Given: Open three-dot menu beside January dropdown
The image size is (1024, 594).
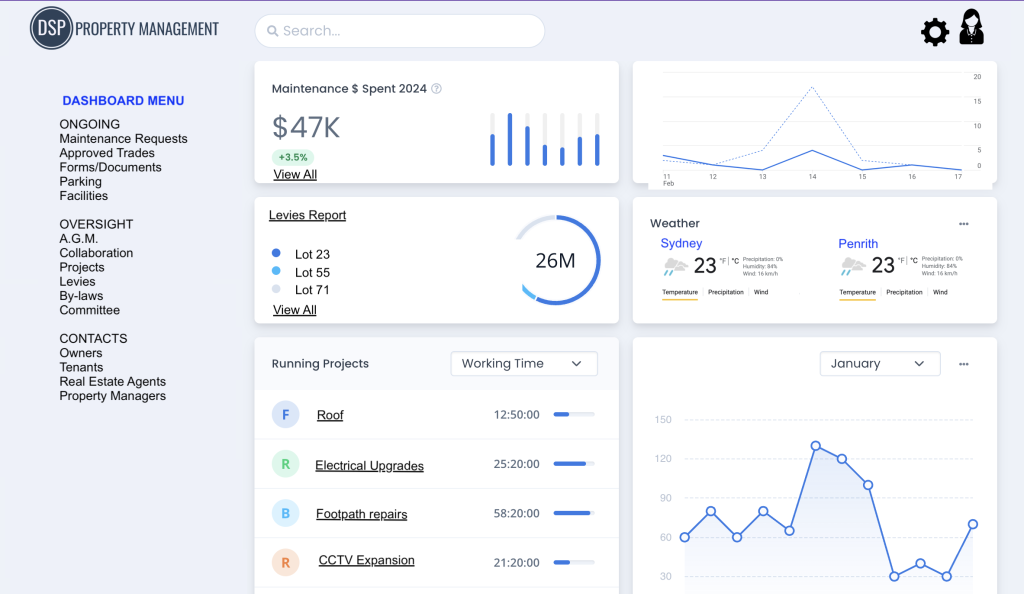Looking at the screenshot, I should [x=963, y=364].
